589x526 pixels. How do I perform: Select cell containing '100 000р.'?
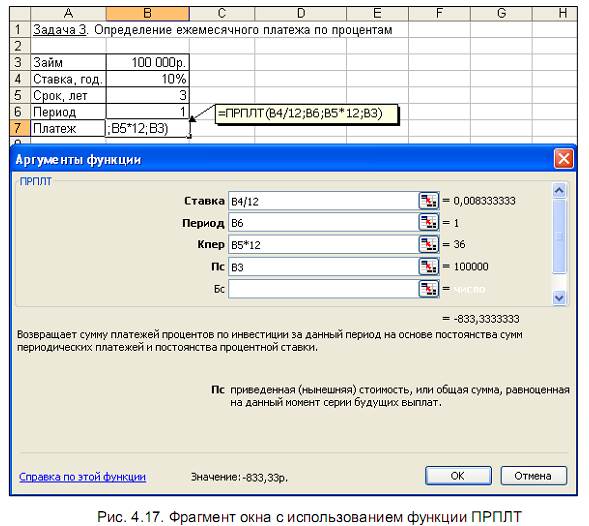click(148, 62)
